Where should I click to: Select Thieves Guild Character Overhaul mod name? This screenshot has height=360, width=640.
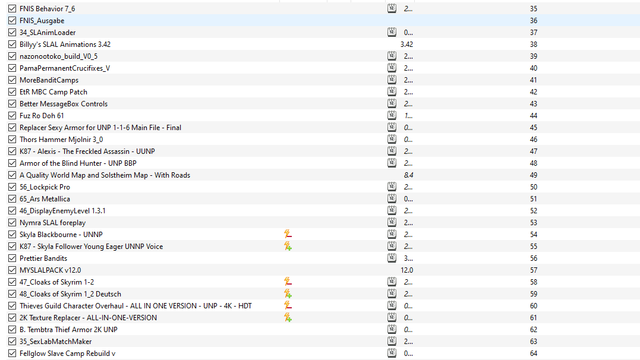(x=136, y=306)
